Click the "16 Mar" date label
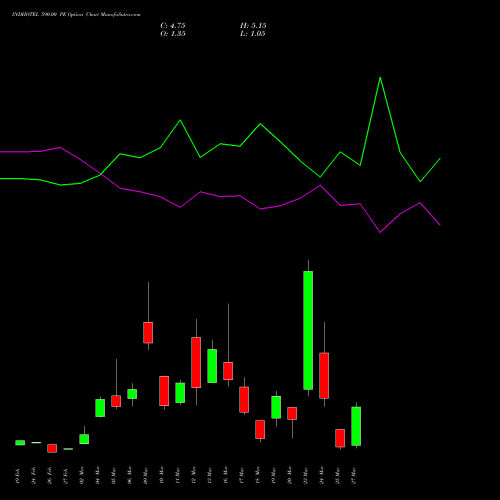The image size is (500, 500). point(226,476)
